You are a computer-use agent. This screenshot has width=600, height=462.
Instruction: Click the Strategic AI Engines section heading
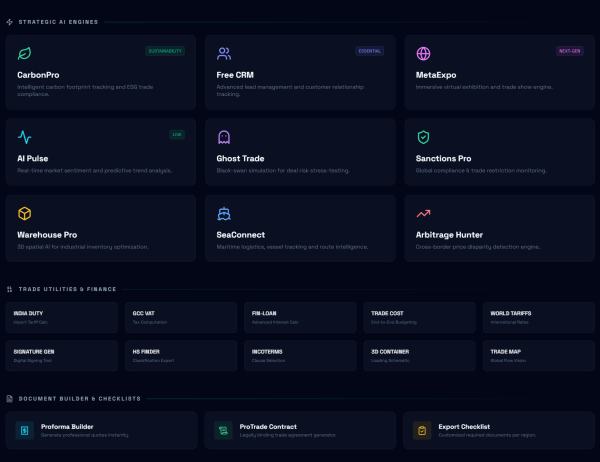point(58,22)
